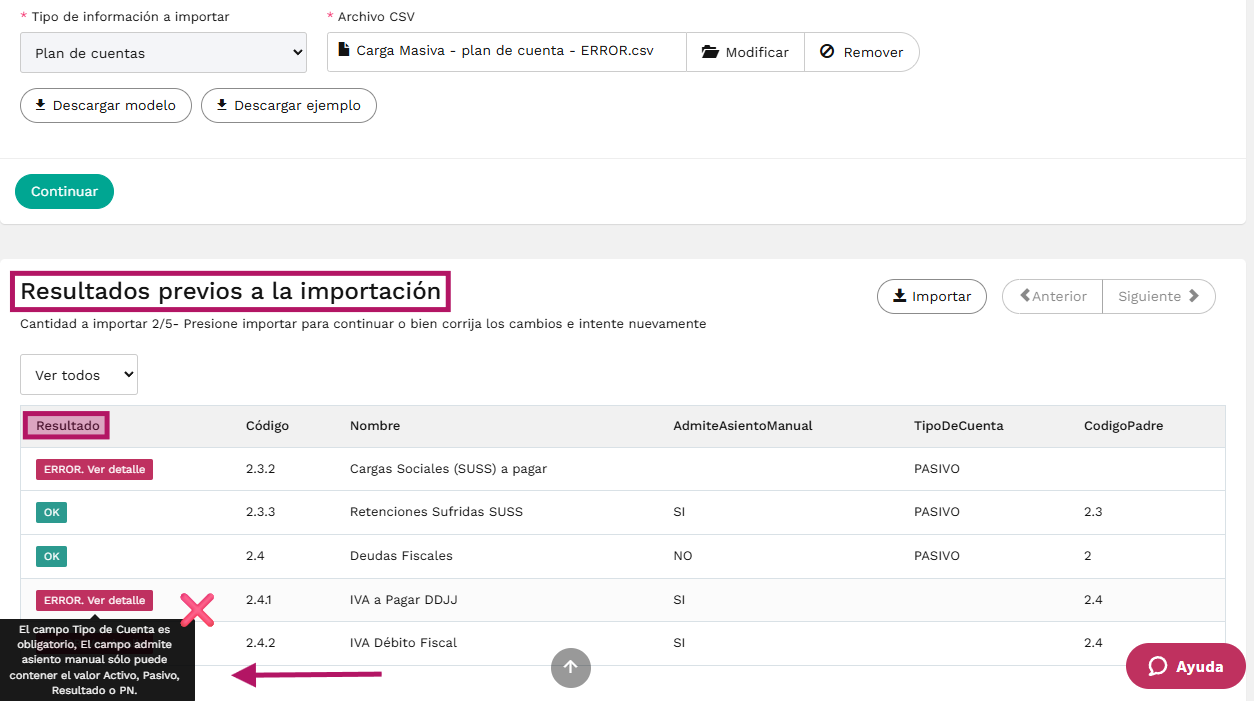Go to Anterior results page
Image resolution: width=1254 pixels, height=701 pixels.
pyautogui.click(x=1052, y=296)
